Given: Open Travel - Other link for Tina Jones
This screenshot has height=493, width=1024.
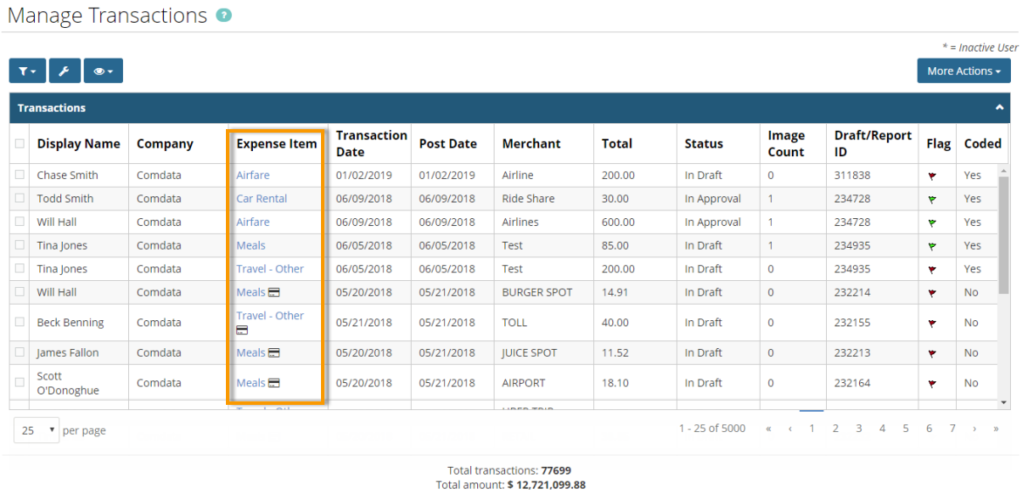Looking at the screenshot, I should pos(270,269).
